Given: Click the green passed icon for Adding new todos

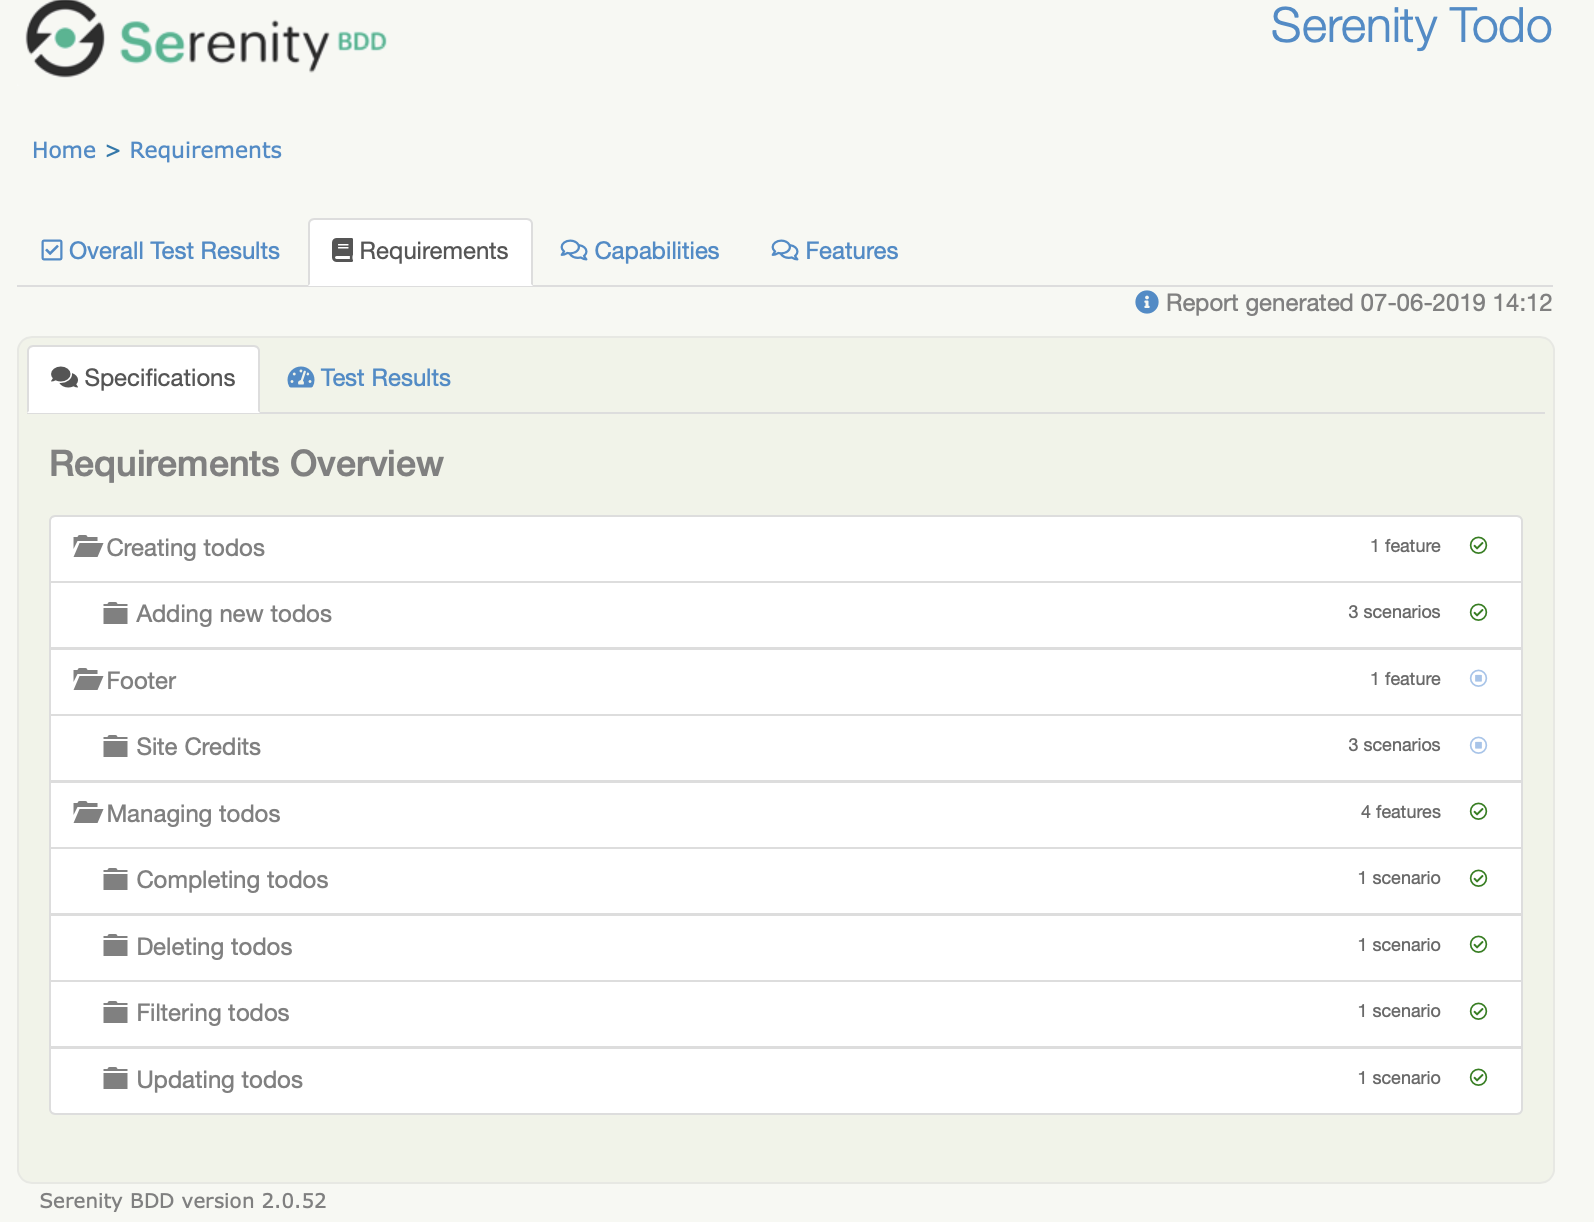Looking at the screenshot, I should (x=1479, y=612).
